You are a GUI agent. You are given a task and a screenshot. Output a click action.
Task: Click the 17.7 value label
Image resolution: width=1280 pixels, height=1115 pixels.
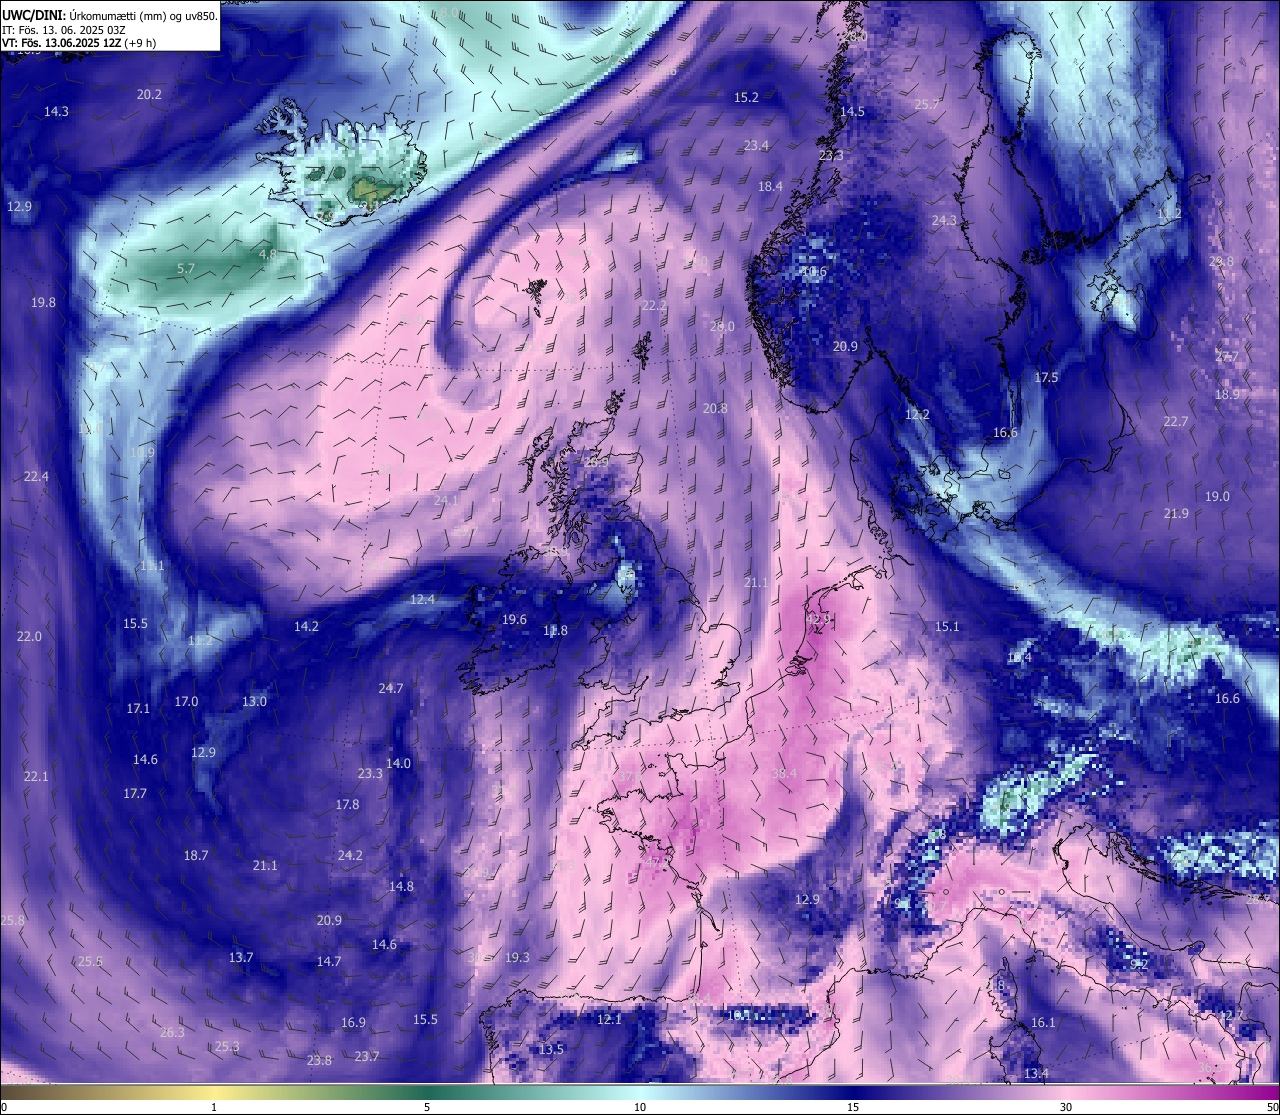click(135, 793)
